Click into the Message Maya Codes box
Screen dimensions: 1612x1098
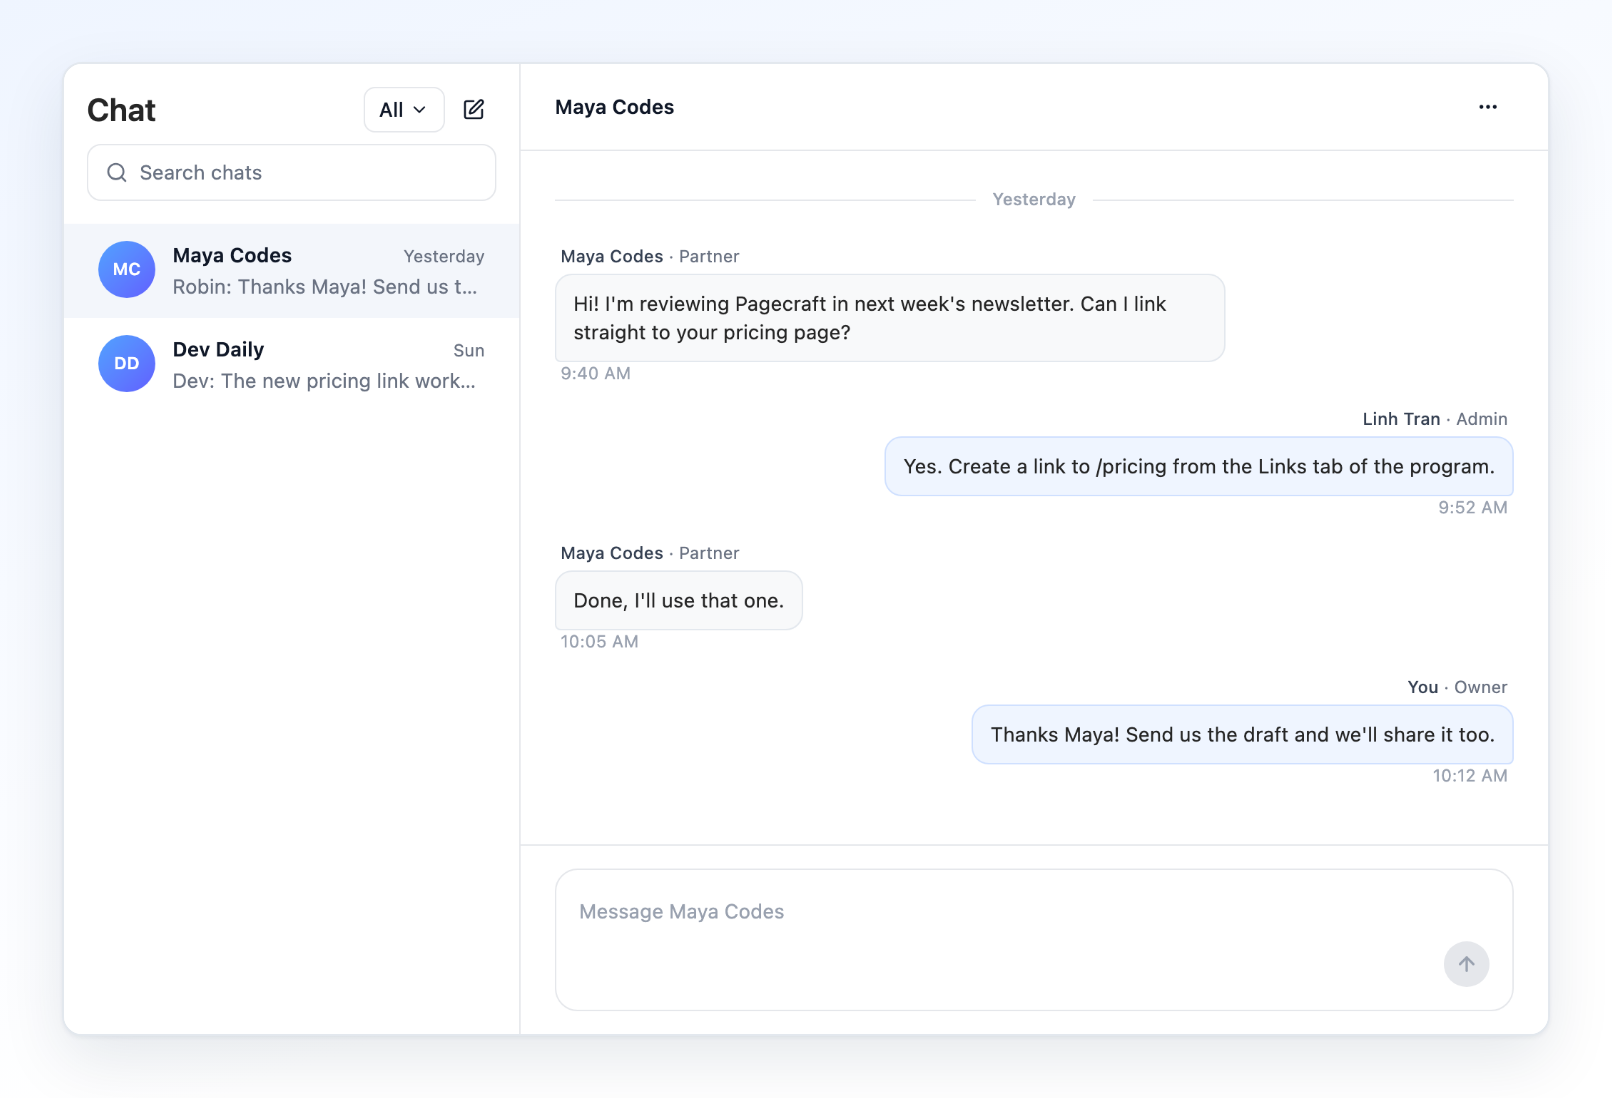(1034, 939)
